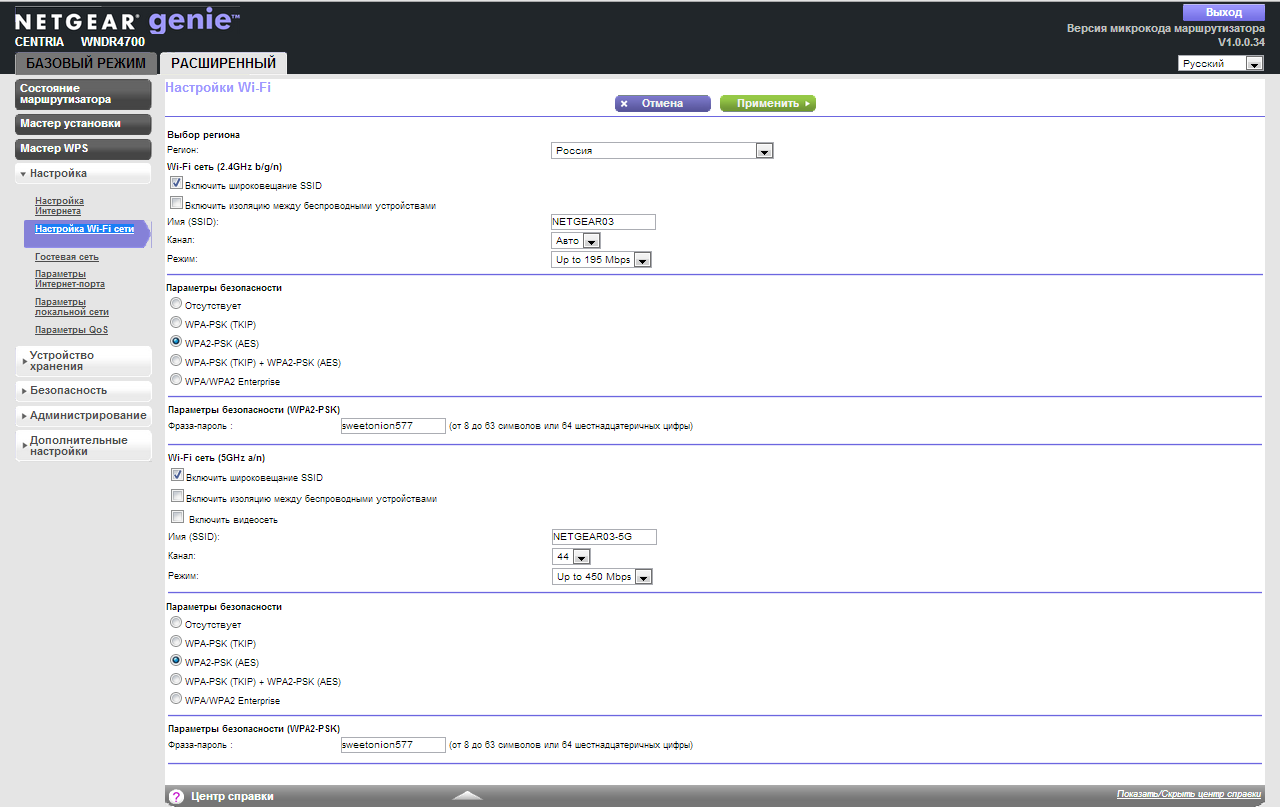Toggle 2.4GHz SSID broadcast checkbox

(177, 184)
